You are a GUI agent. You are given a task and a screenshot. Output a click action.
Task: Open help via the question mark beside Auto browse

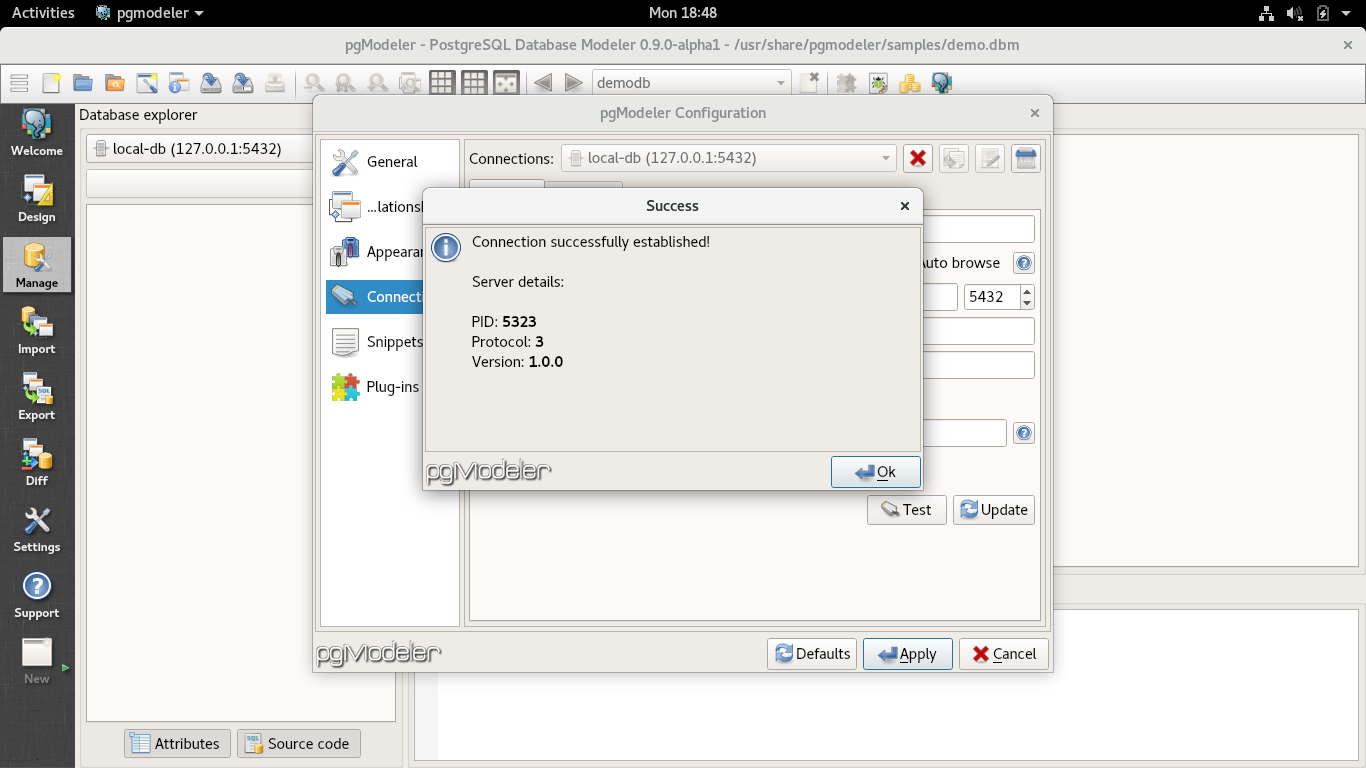pyautogui.click(x=1023, y=263)
